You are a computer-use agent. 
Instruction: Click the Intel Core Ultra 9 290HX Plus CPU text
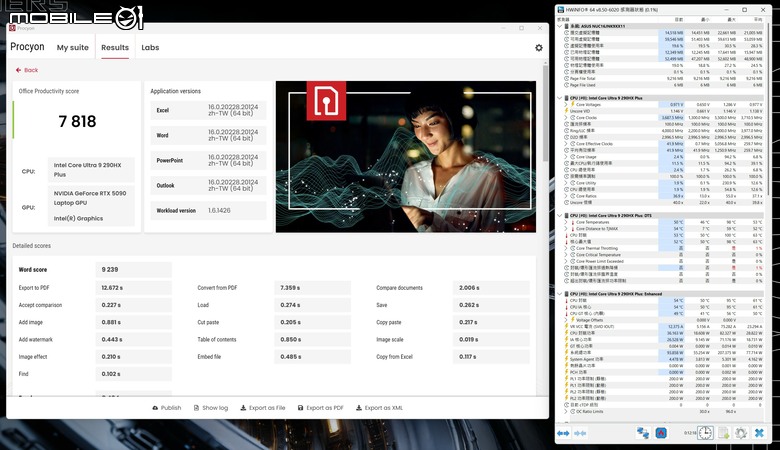(88, 170)
